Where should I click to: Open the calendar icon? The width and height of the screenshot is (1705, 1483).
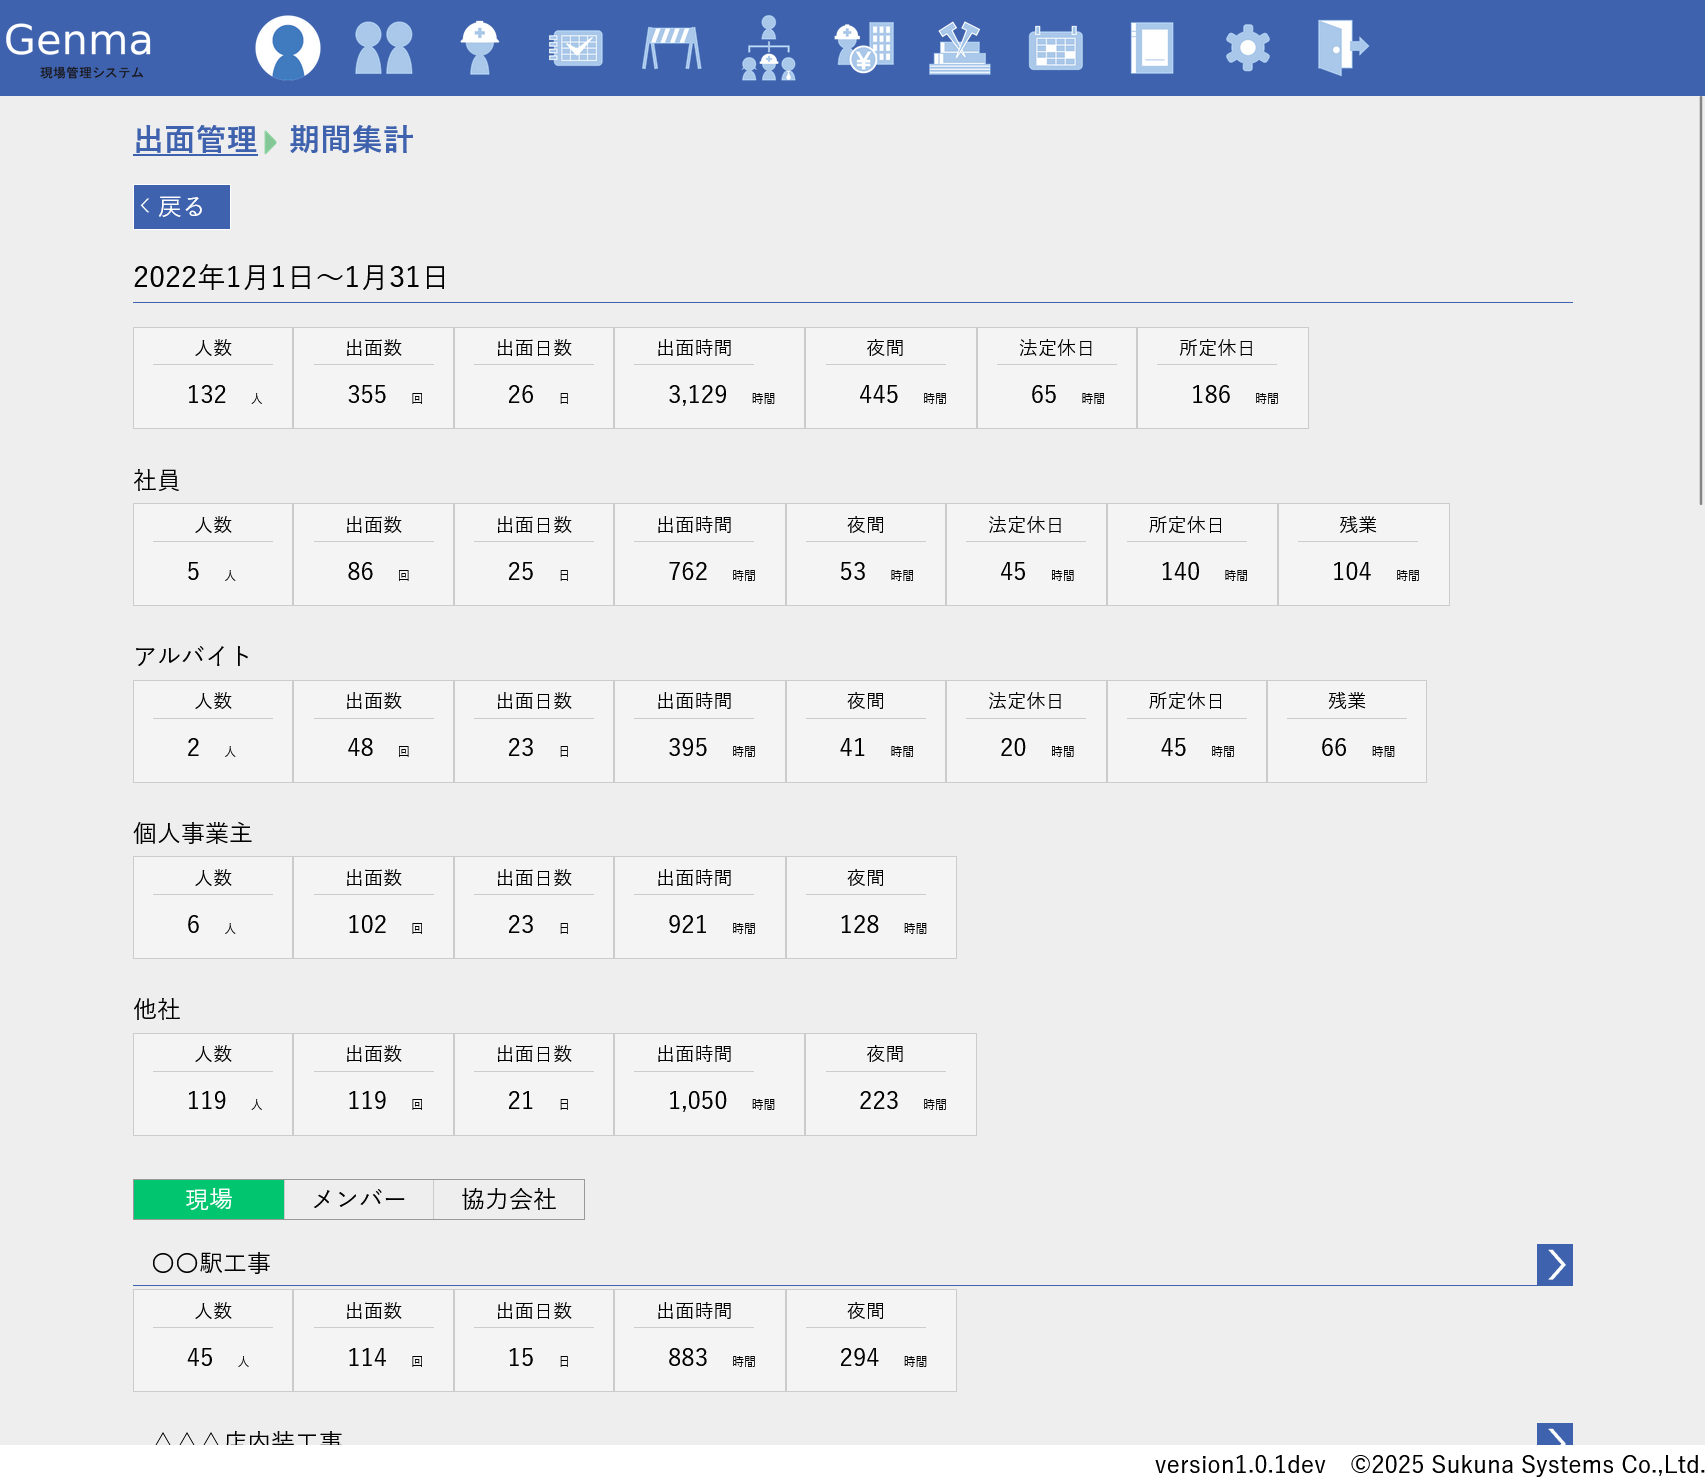point(1056,48)
